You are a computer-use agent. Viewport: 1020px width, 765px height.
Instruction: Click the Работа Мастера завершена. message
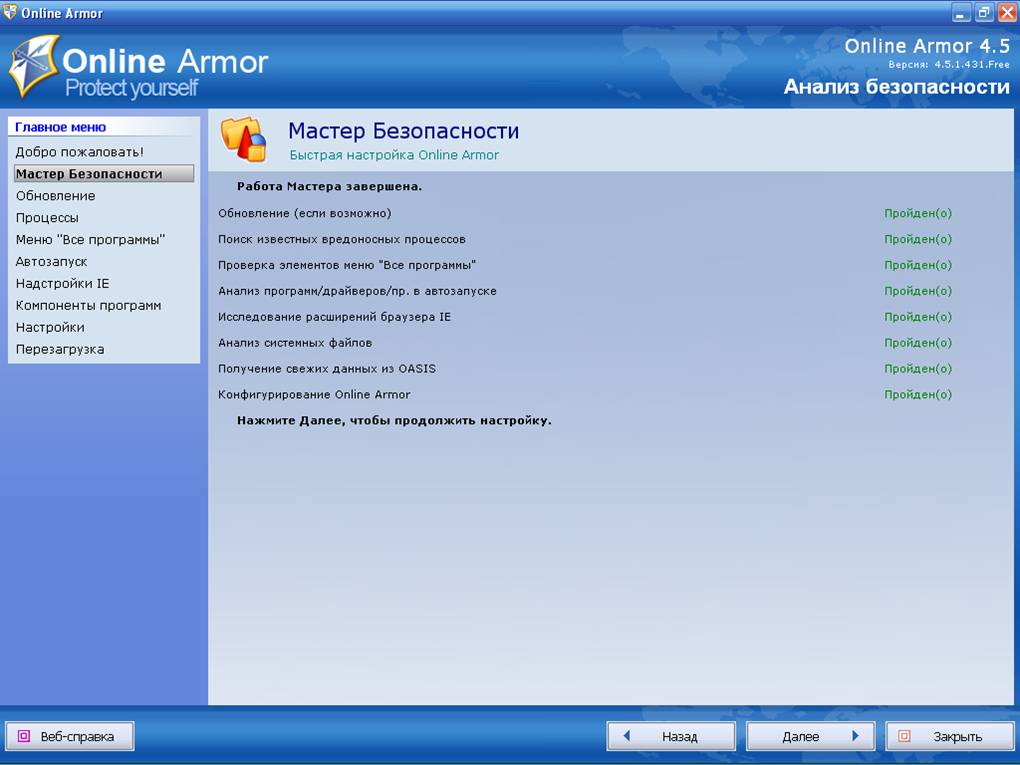(x=329, y=187)
